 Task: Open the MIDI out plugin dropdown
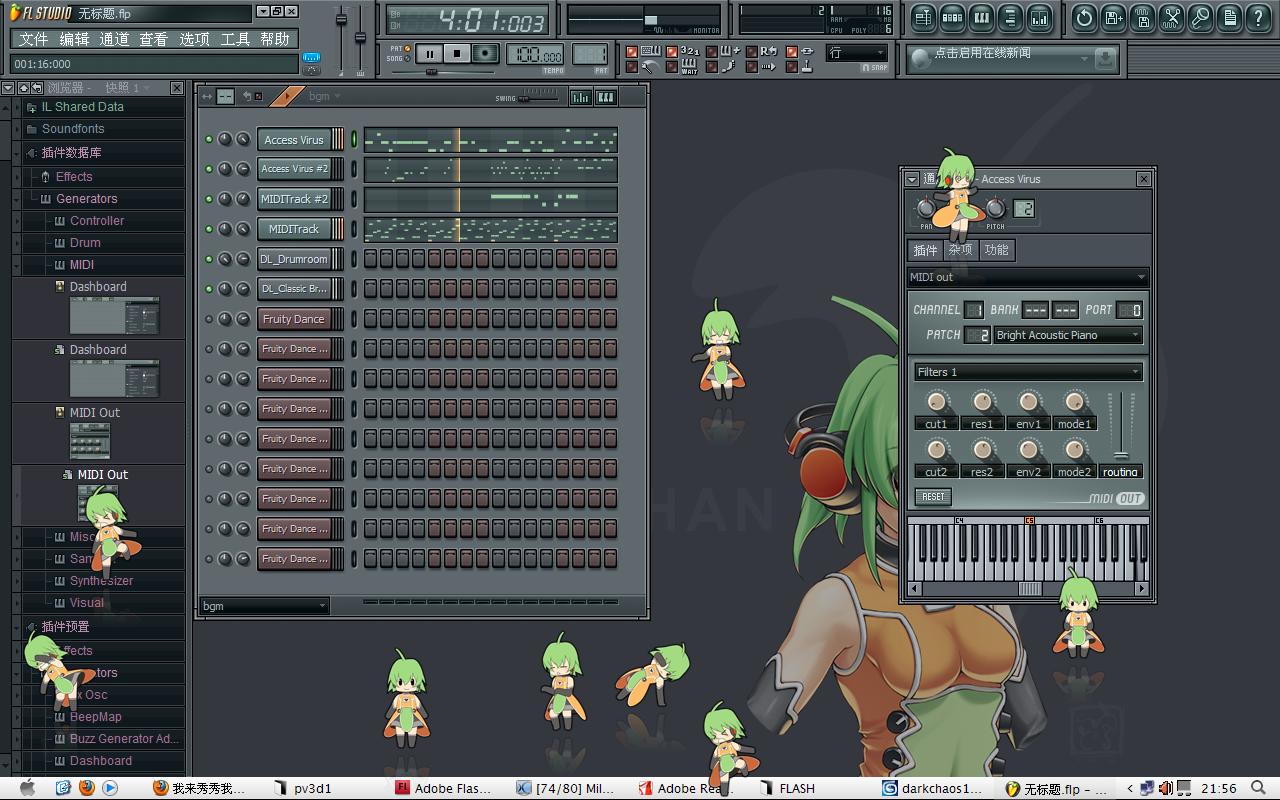coord(1028,277)
